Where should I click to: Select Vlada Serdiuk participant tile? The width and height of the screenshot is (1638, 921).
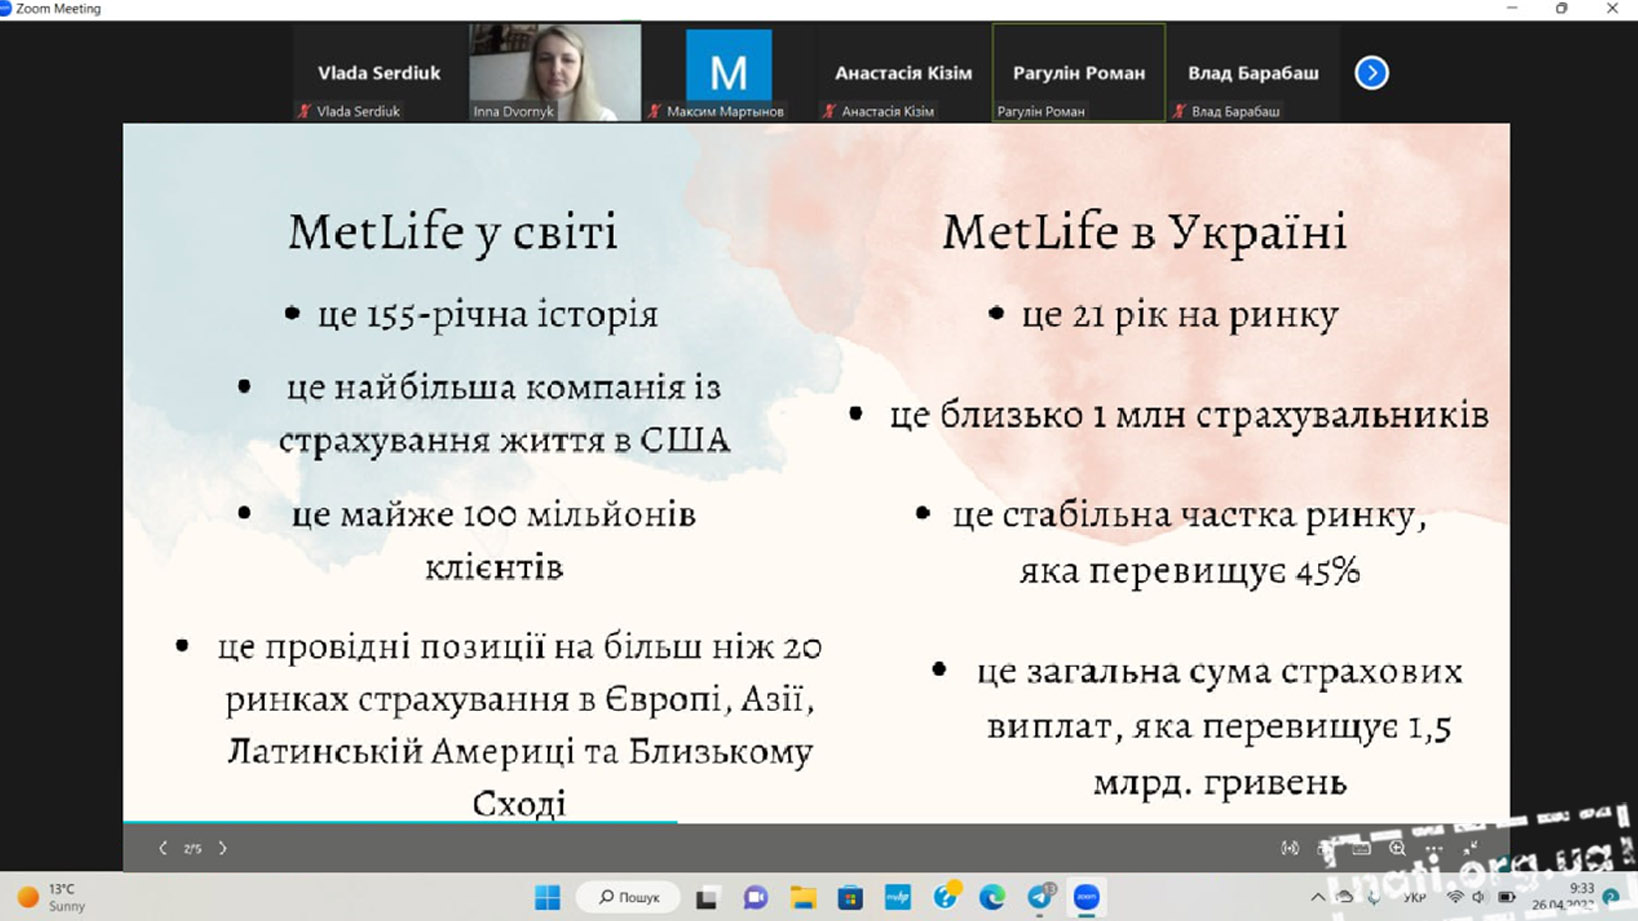coord(379,72)
